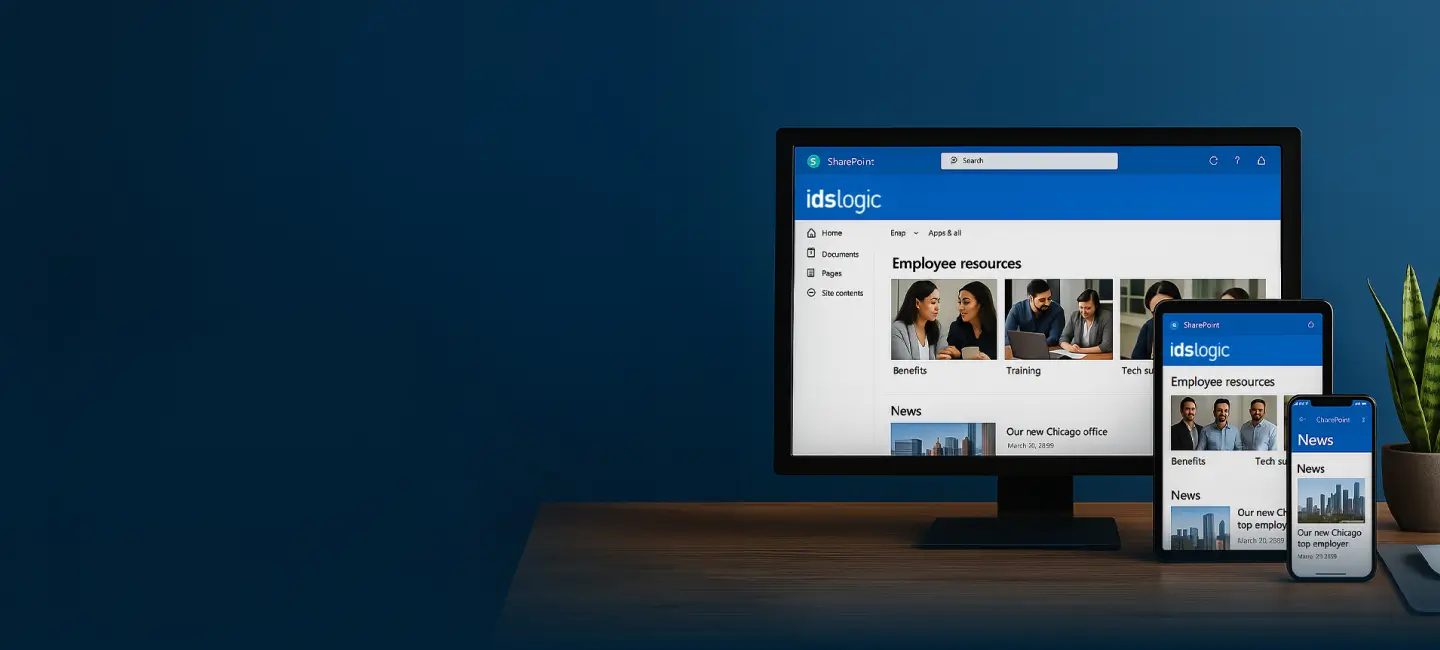Open the Benefits team photo on the tablet

click(1224, 423)
